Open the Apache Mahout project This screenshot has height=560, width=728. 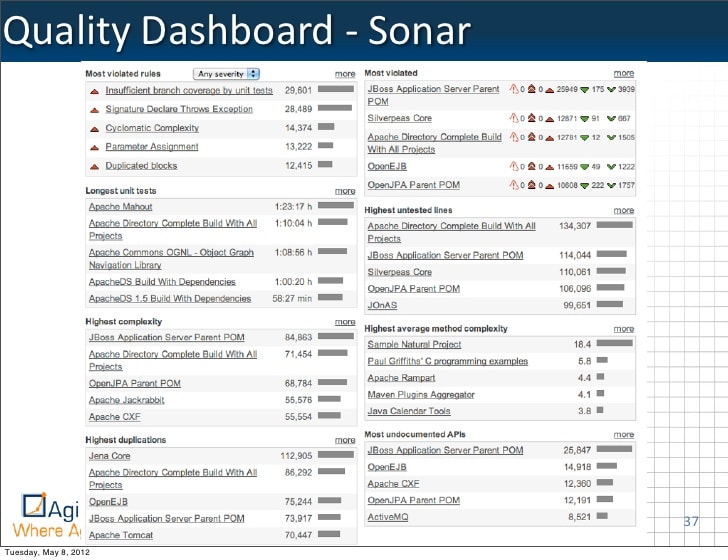[x=122, y=207]
